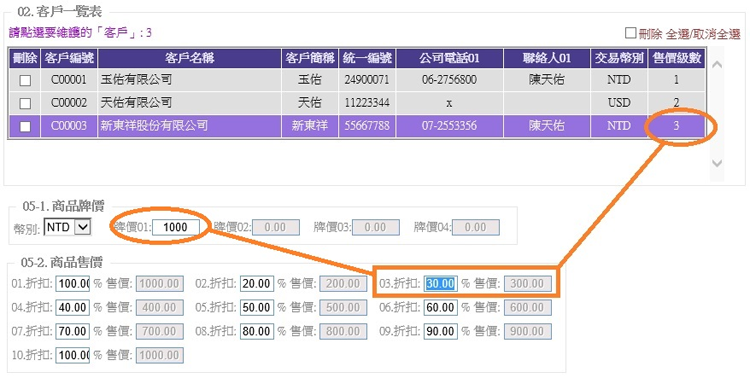Click the 05.折扣 field showing 50.00
Screen dimensions: 750x378
(x=257, y=308)
